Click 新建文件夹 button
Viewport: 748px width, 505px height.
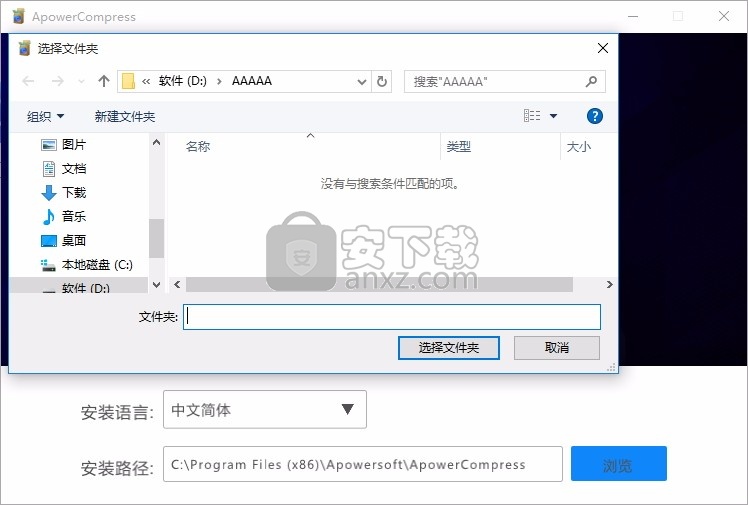pyautogui.click(x=125, y=116)
